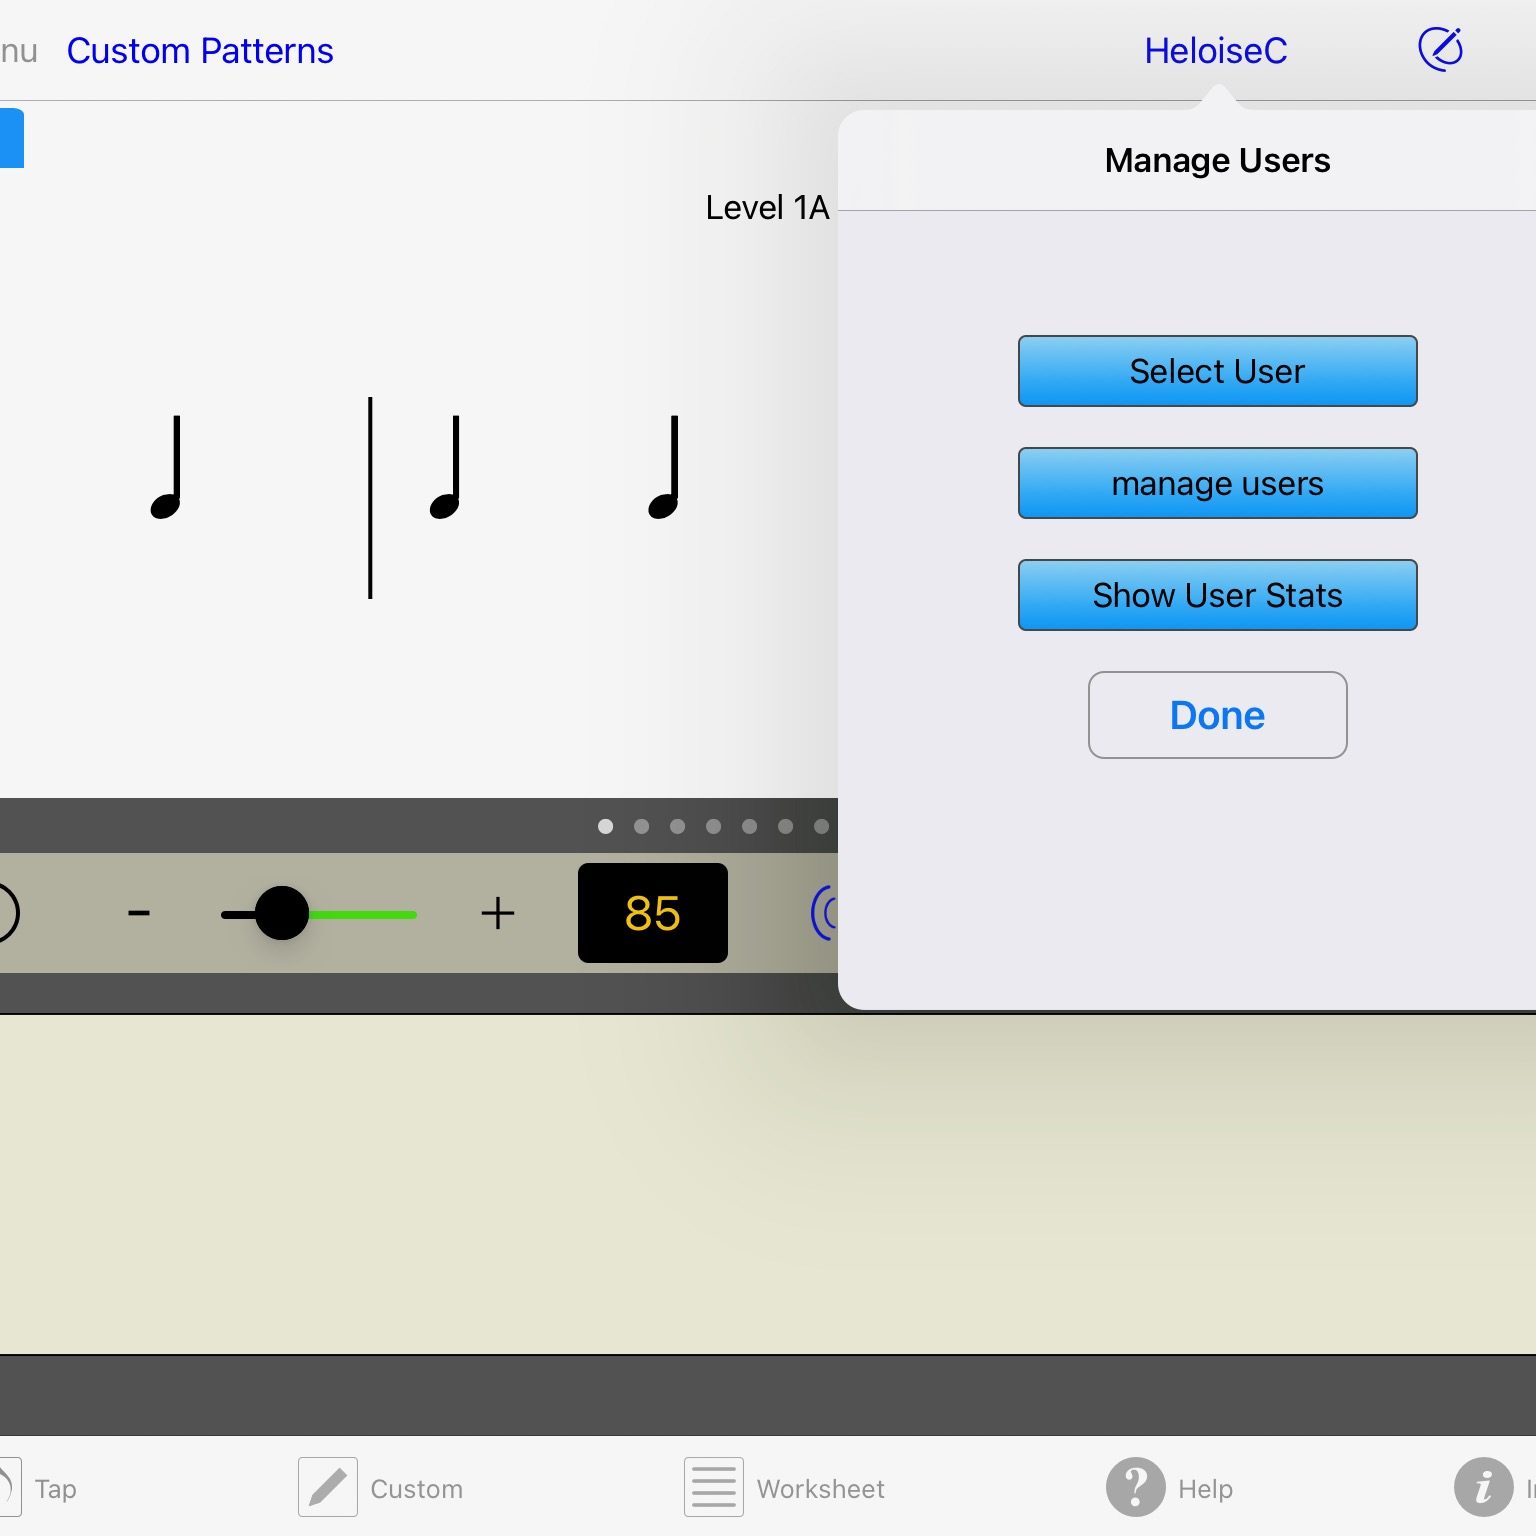
Task: Increase tempo with the plus button
Action: tap(497, 913)
